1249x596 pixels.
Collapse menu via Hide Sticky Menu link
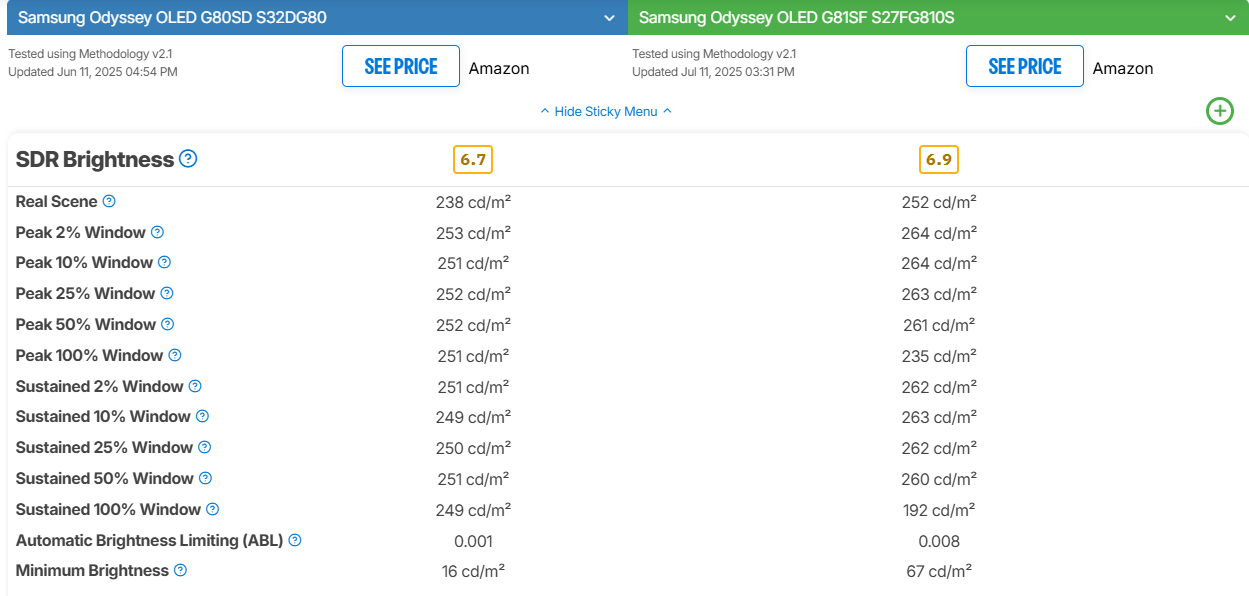coord(606,111)
